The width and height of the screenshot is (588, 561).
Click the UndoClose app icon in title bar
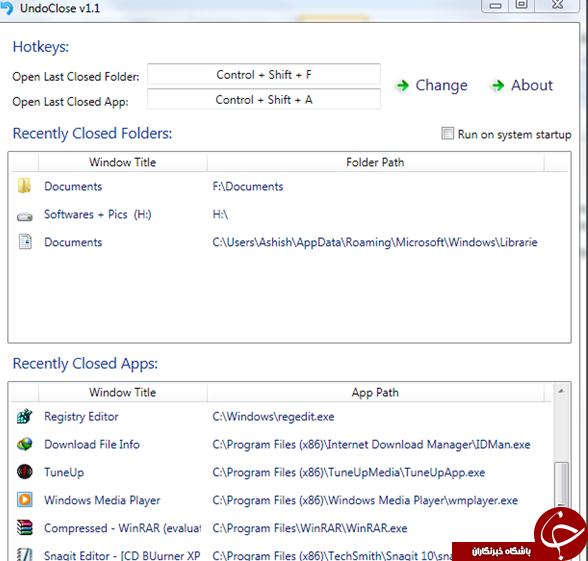tap(7, 8)
